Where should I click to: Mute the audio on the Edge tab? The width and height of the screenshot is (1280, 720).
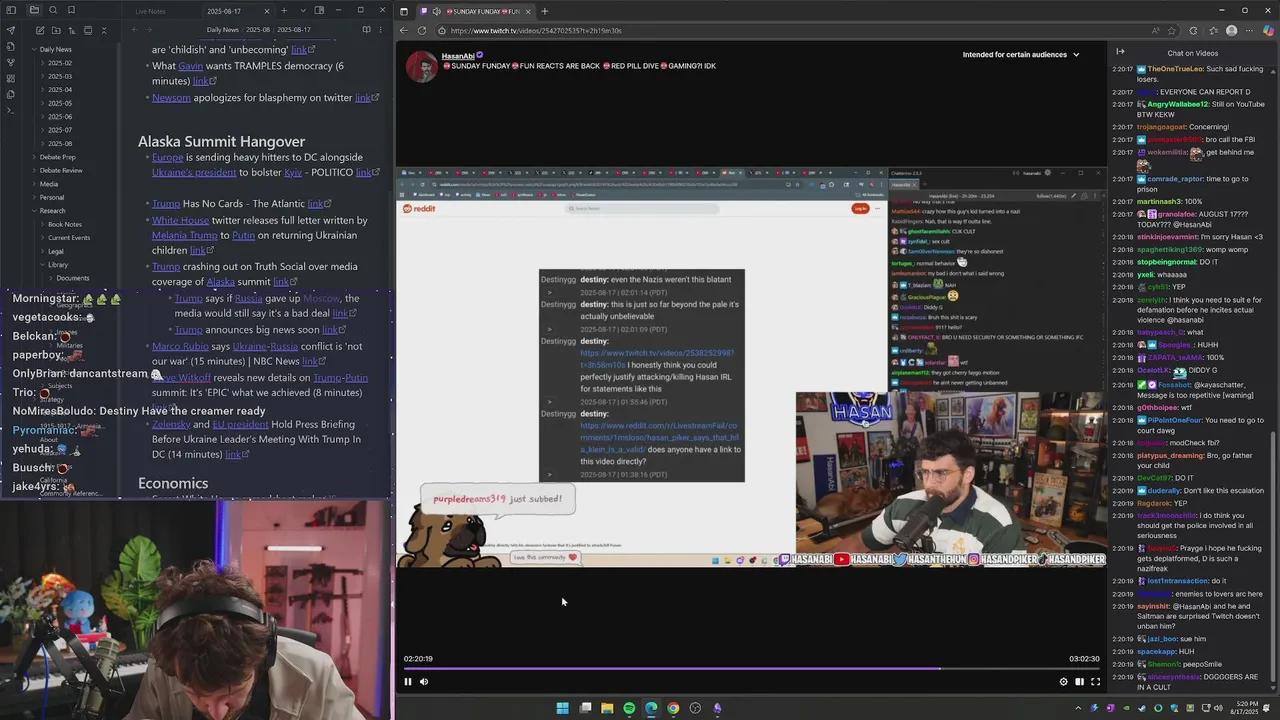(x=436, y=11)
